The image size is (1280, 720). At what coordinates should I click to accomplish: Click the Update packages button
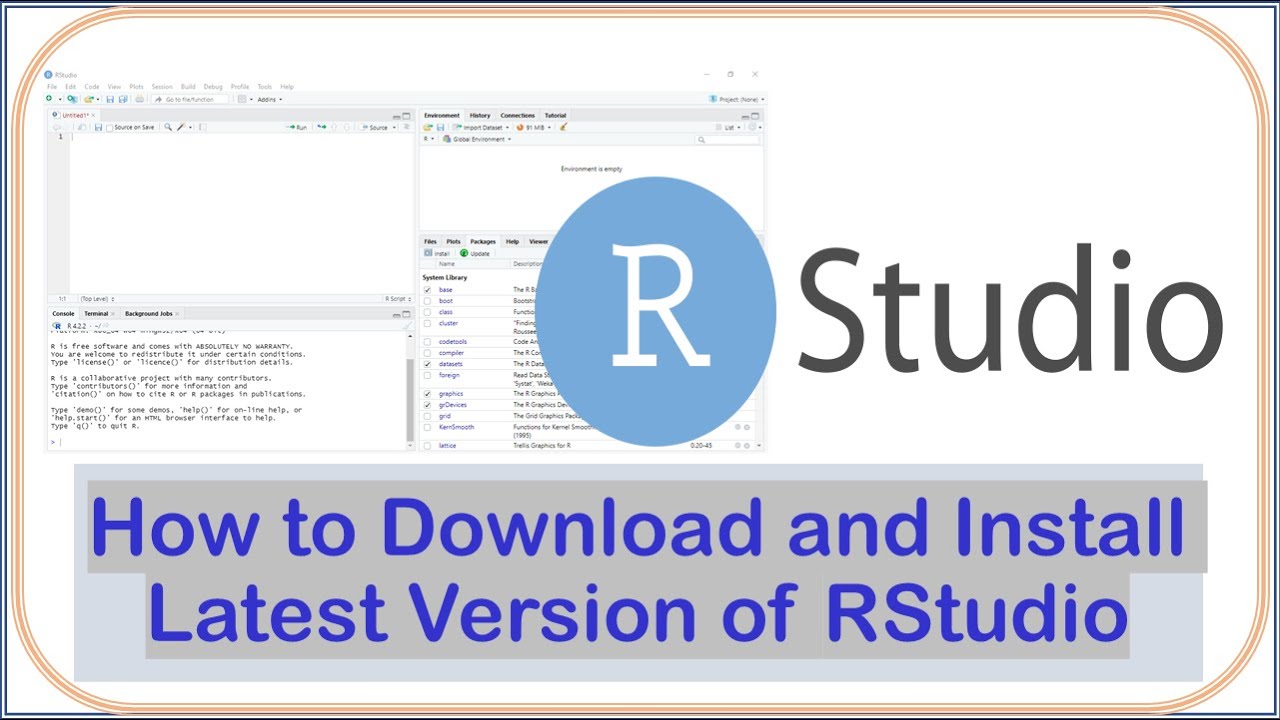[474, 253]
